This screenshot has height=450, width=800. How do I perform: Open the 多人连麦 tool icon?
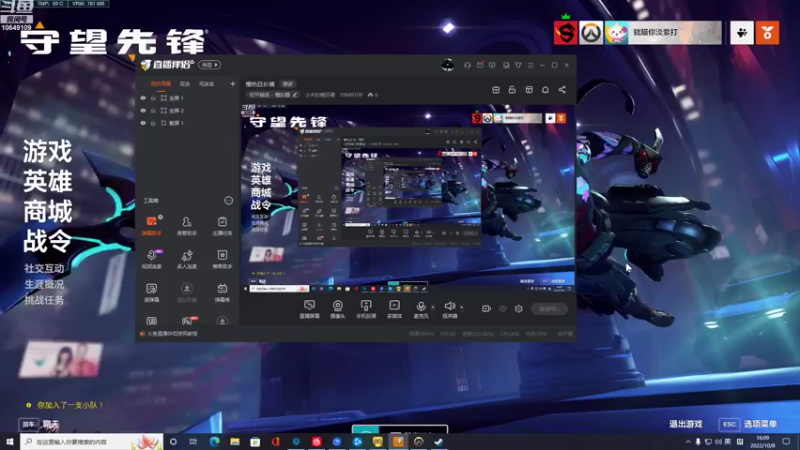pyautogui.click(x=187, y=259)
